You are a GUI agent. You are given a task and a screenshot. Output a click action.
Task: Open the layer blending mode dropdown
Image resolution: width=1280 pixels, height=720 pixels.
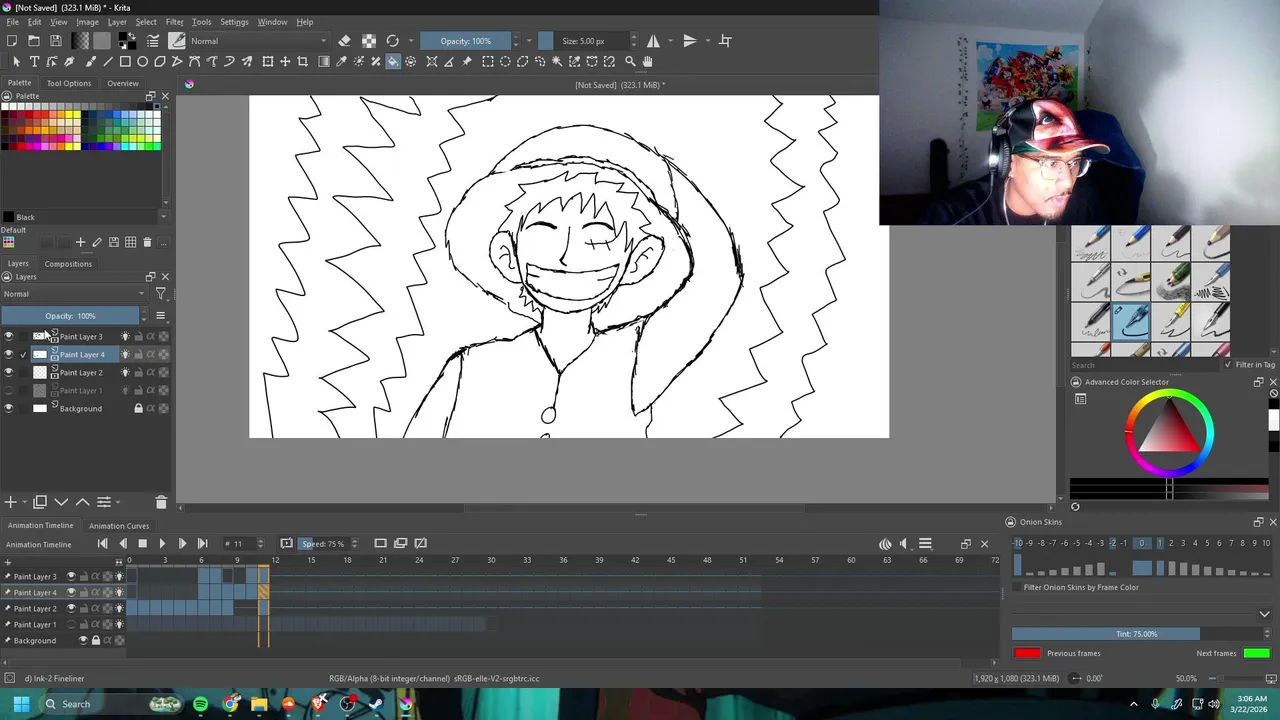pyautogui.click(x=75, y=294)
